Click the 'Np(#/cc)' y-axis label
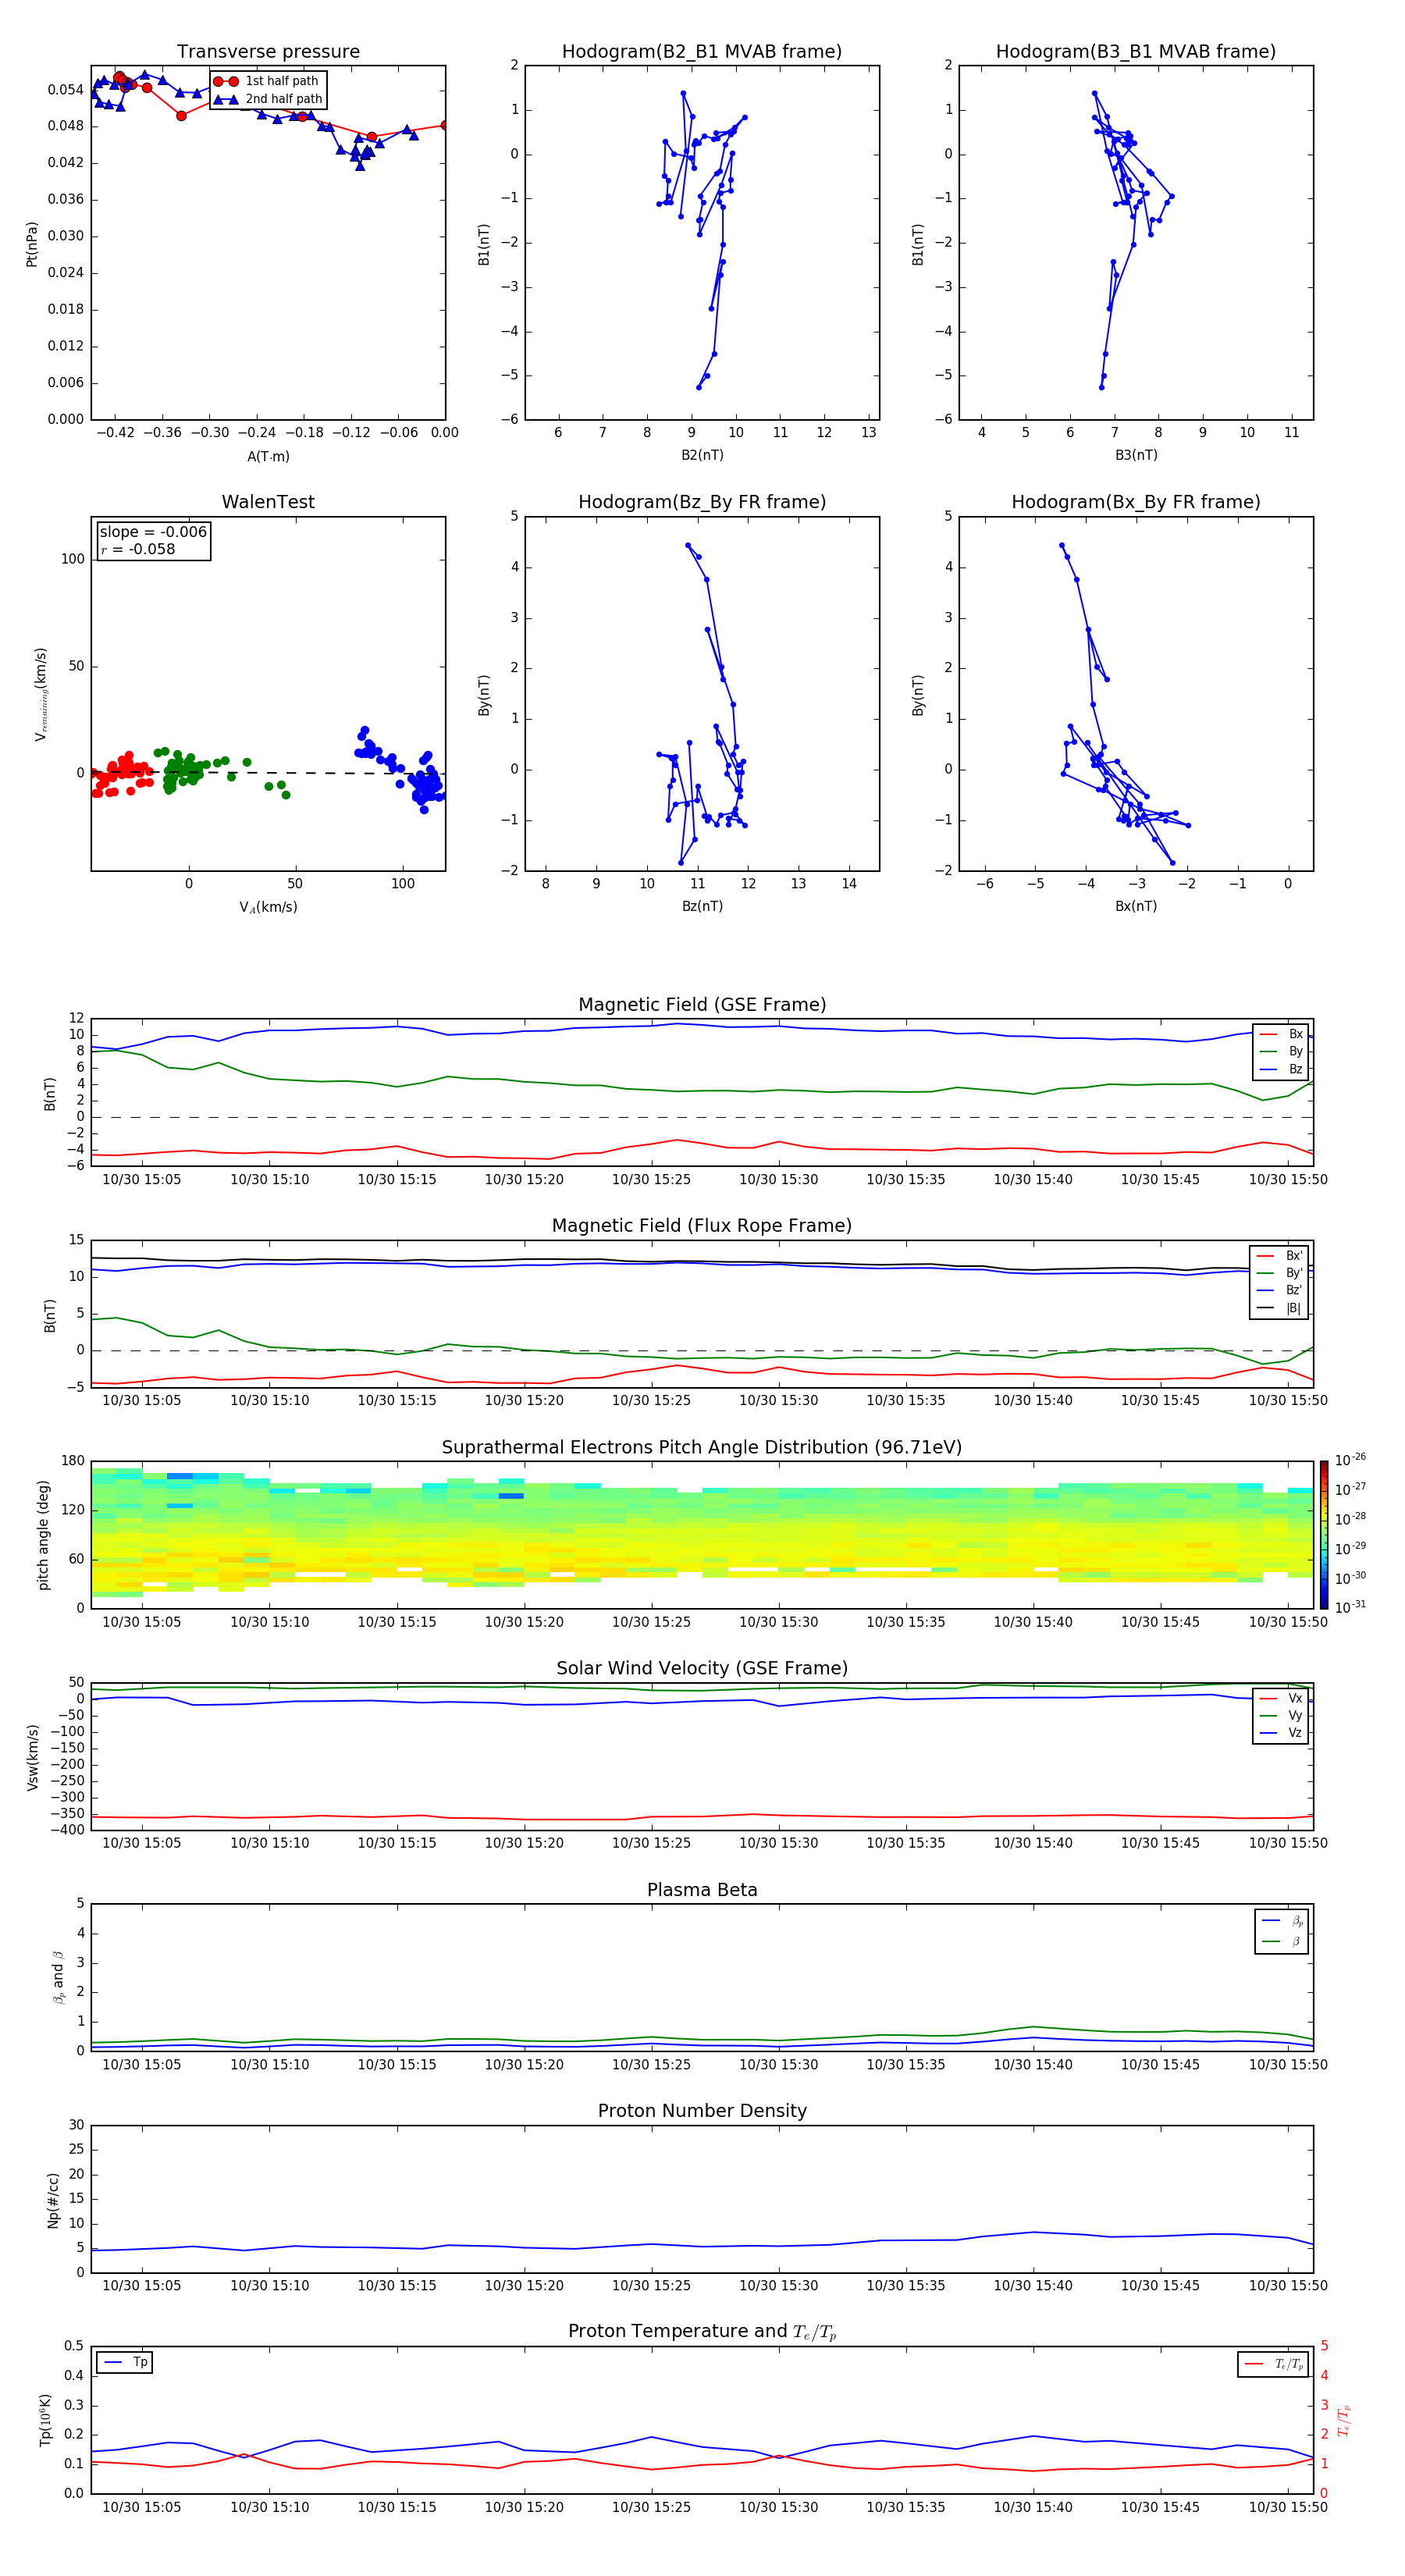 coord(53,2199)
